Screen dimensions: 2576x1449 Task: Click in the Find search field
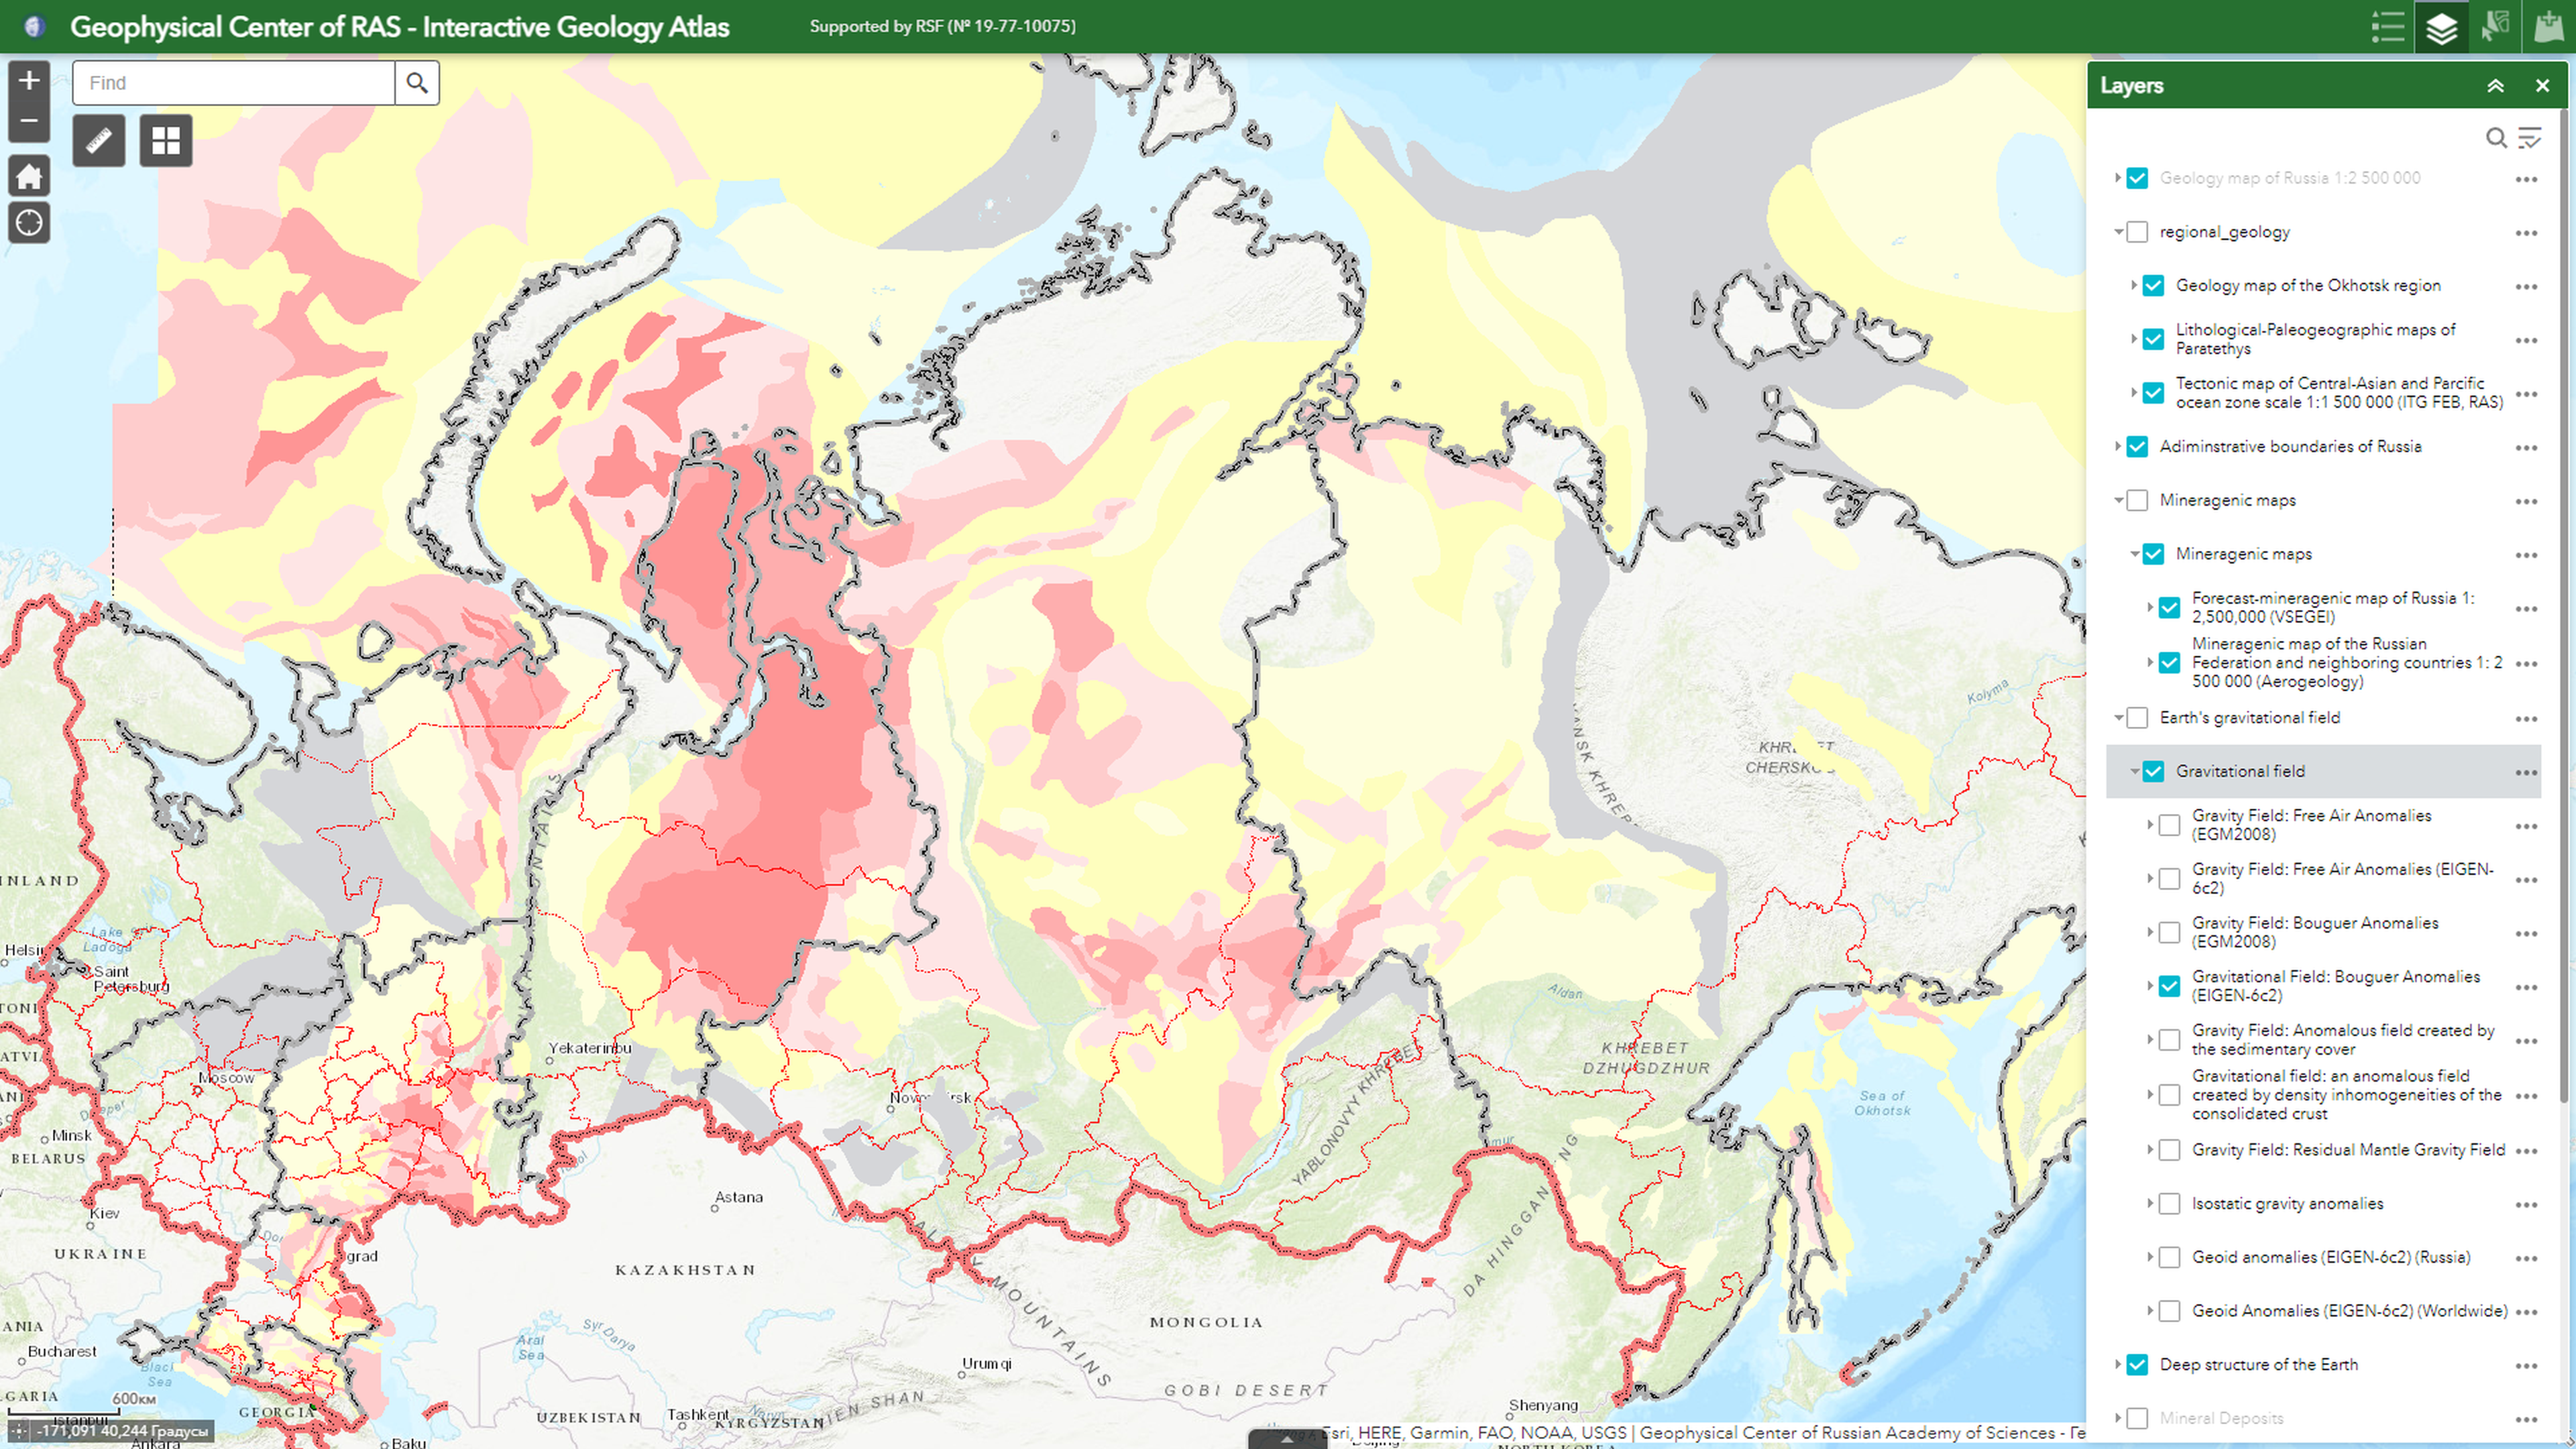click(x=234, y=83)
